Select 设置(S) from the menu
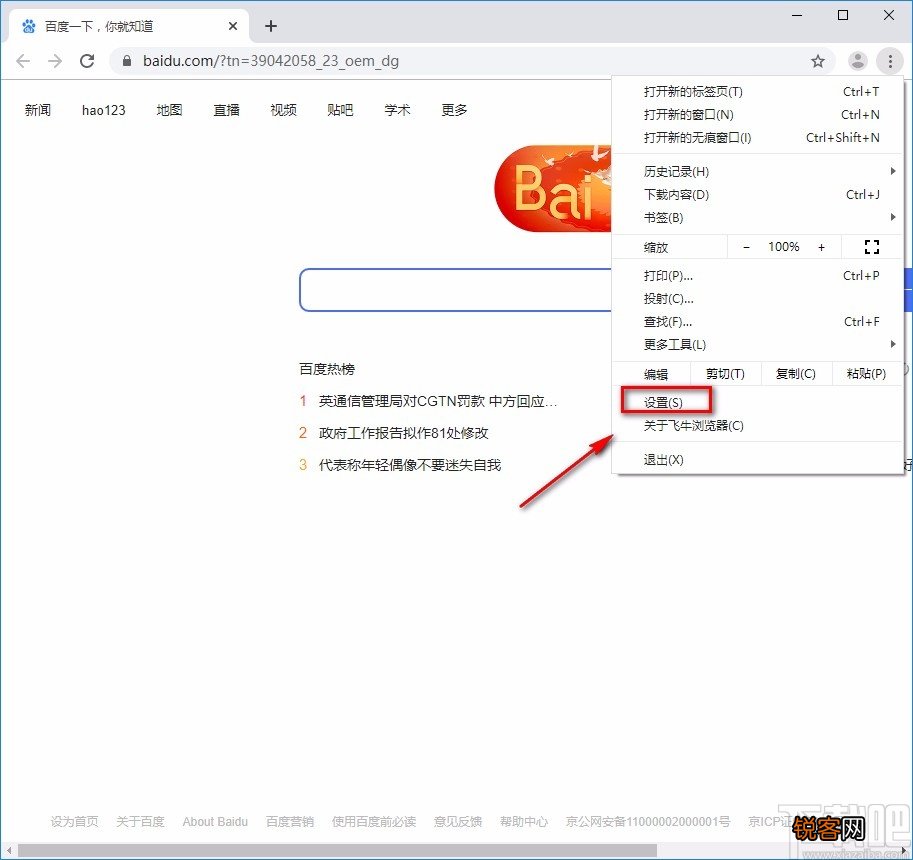The width and height of the screenshot is (913, 860). (x=665, y=400)
